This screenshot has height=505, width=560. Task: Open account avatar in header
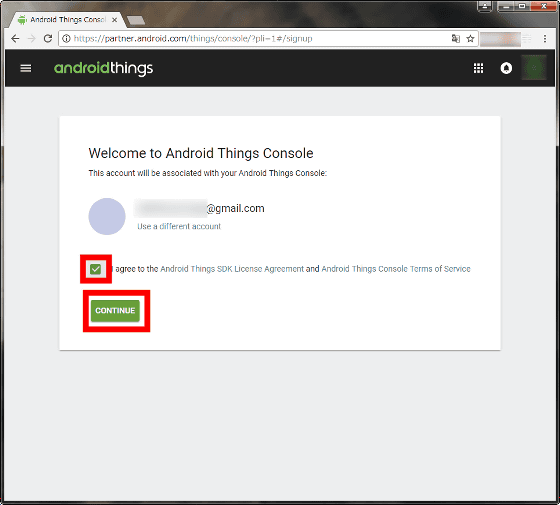(534, 68)
